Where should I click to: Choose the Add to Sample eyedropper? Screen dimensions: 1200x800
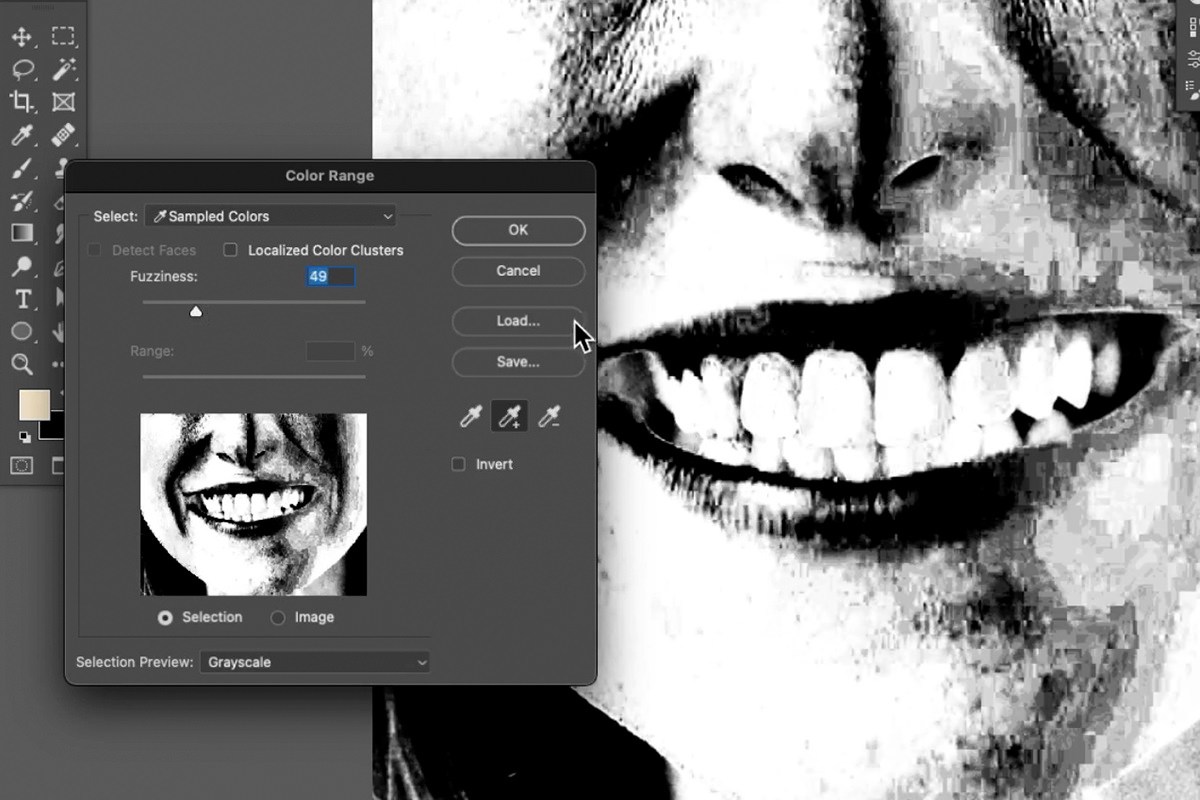click(x=510, y=416)
